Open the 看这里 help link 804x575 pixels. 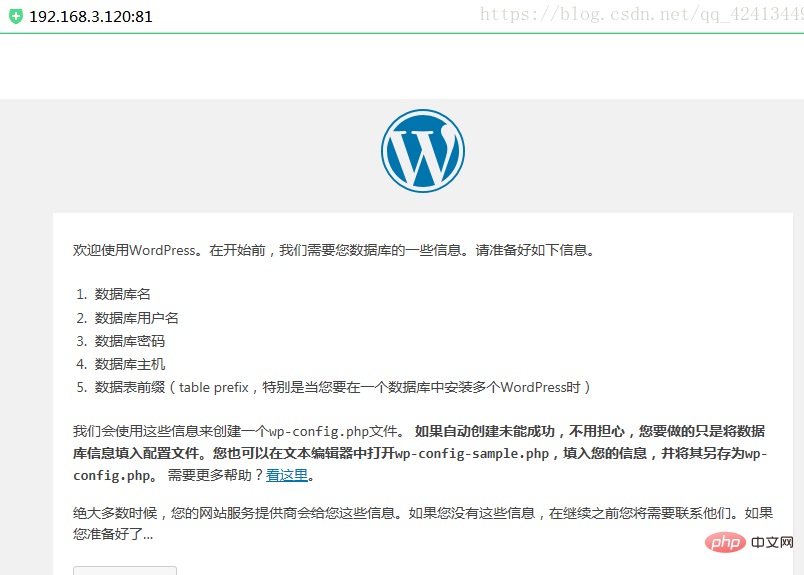(287, 475)
